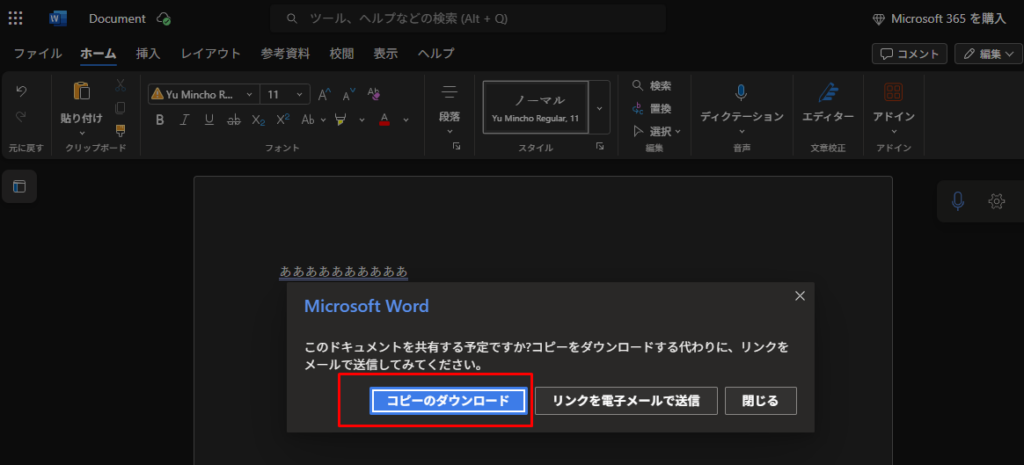Image resolution: width=1024 pixels, height=465 pixels.
Task: Switch to the 校閲 tab
Action: point(342,54)
